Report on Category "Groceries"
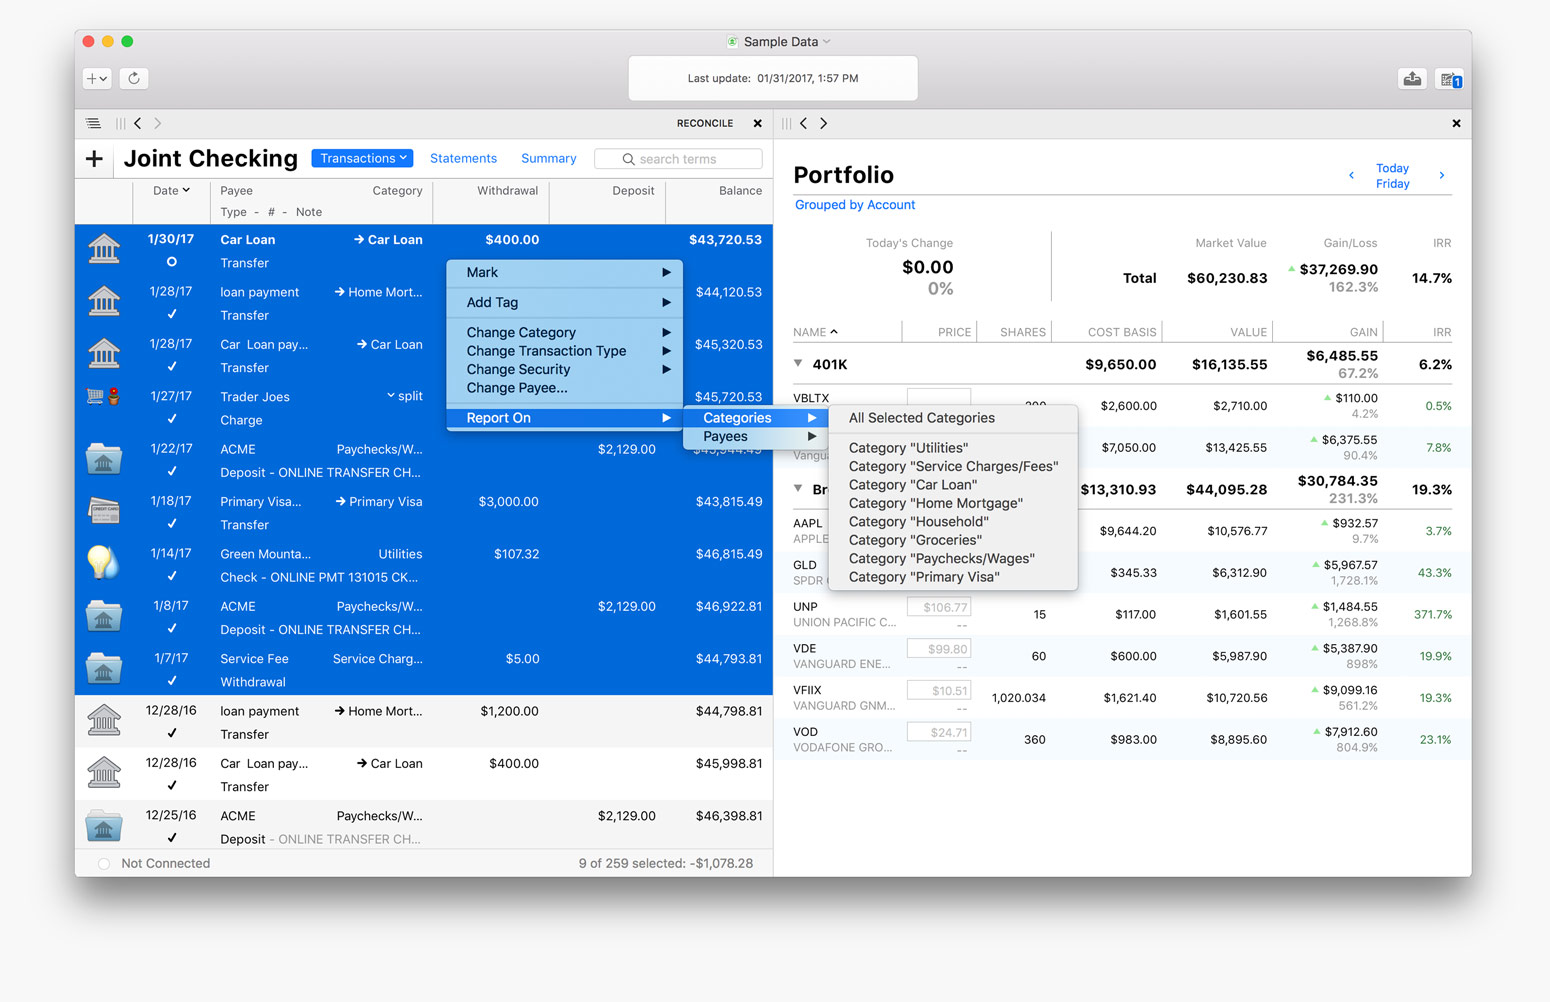 point(953,540)
